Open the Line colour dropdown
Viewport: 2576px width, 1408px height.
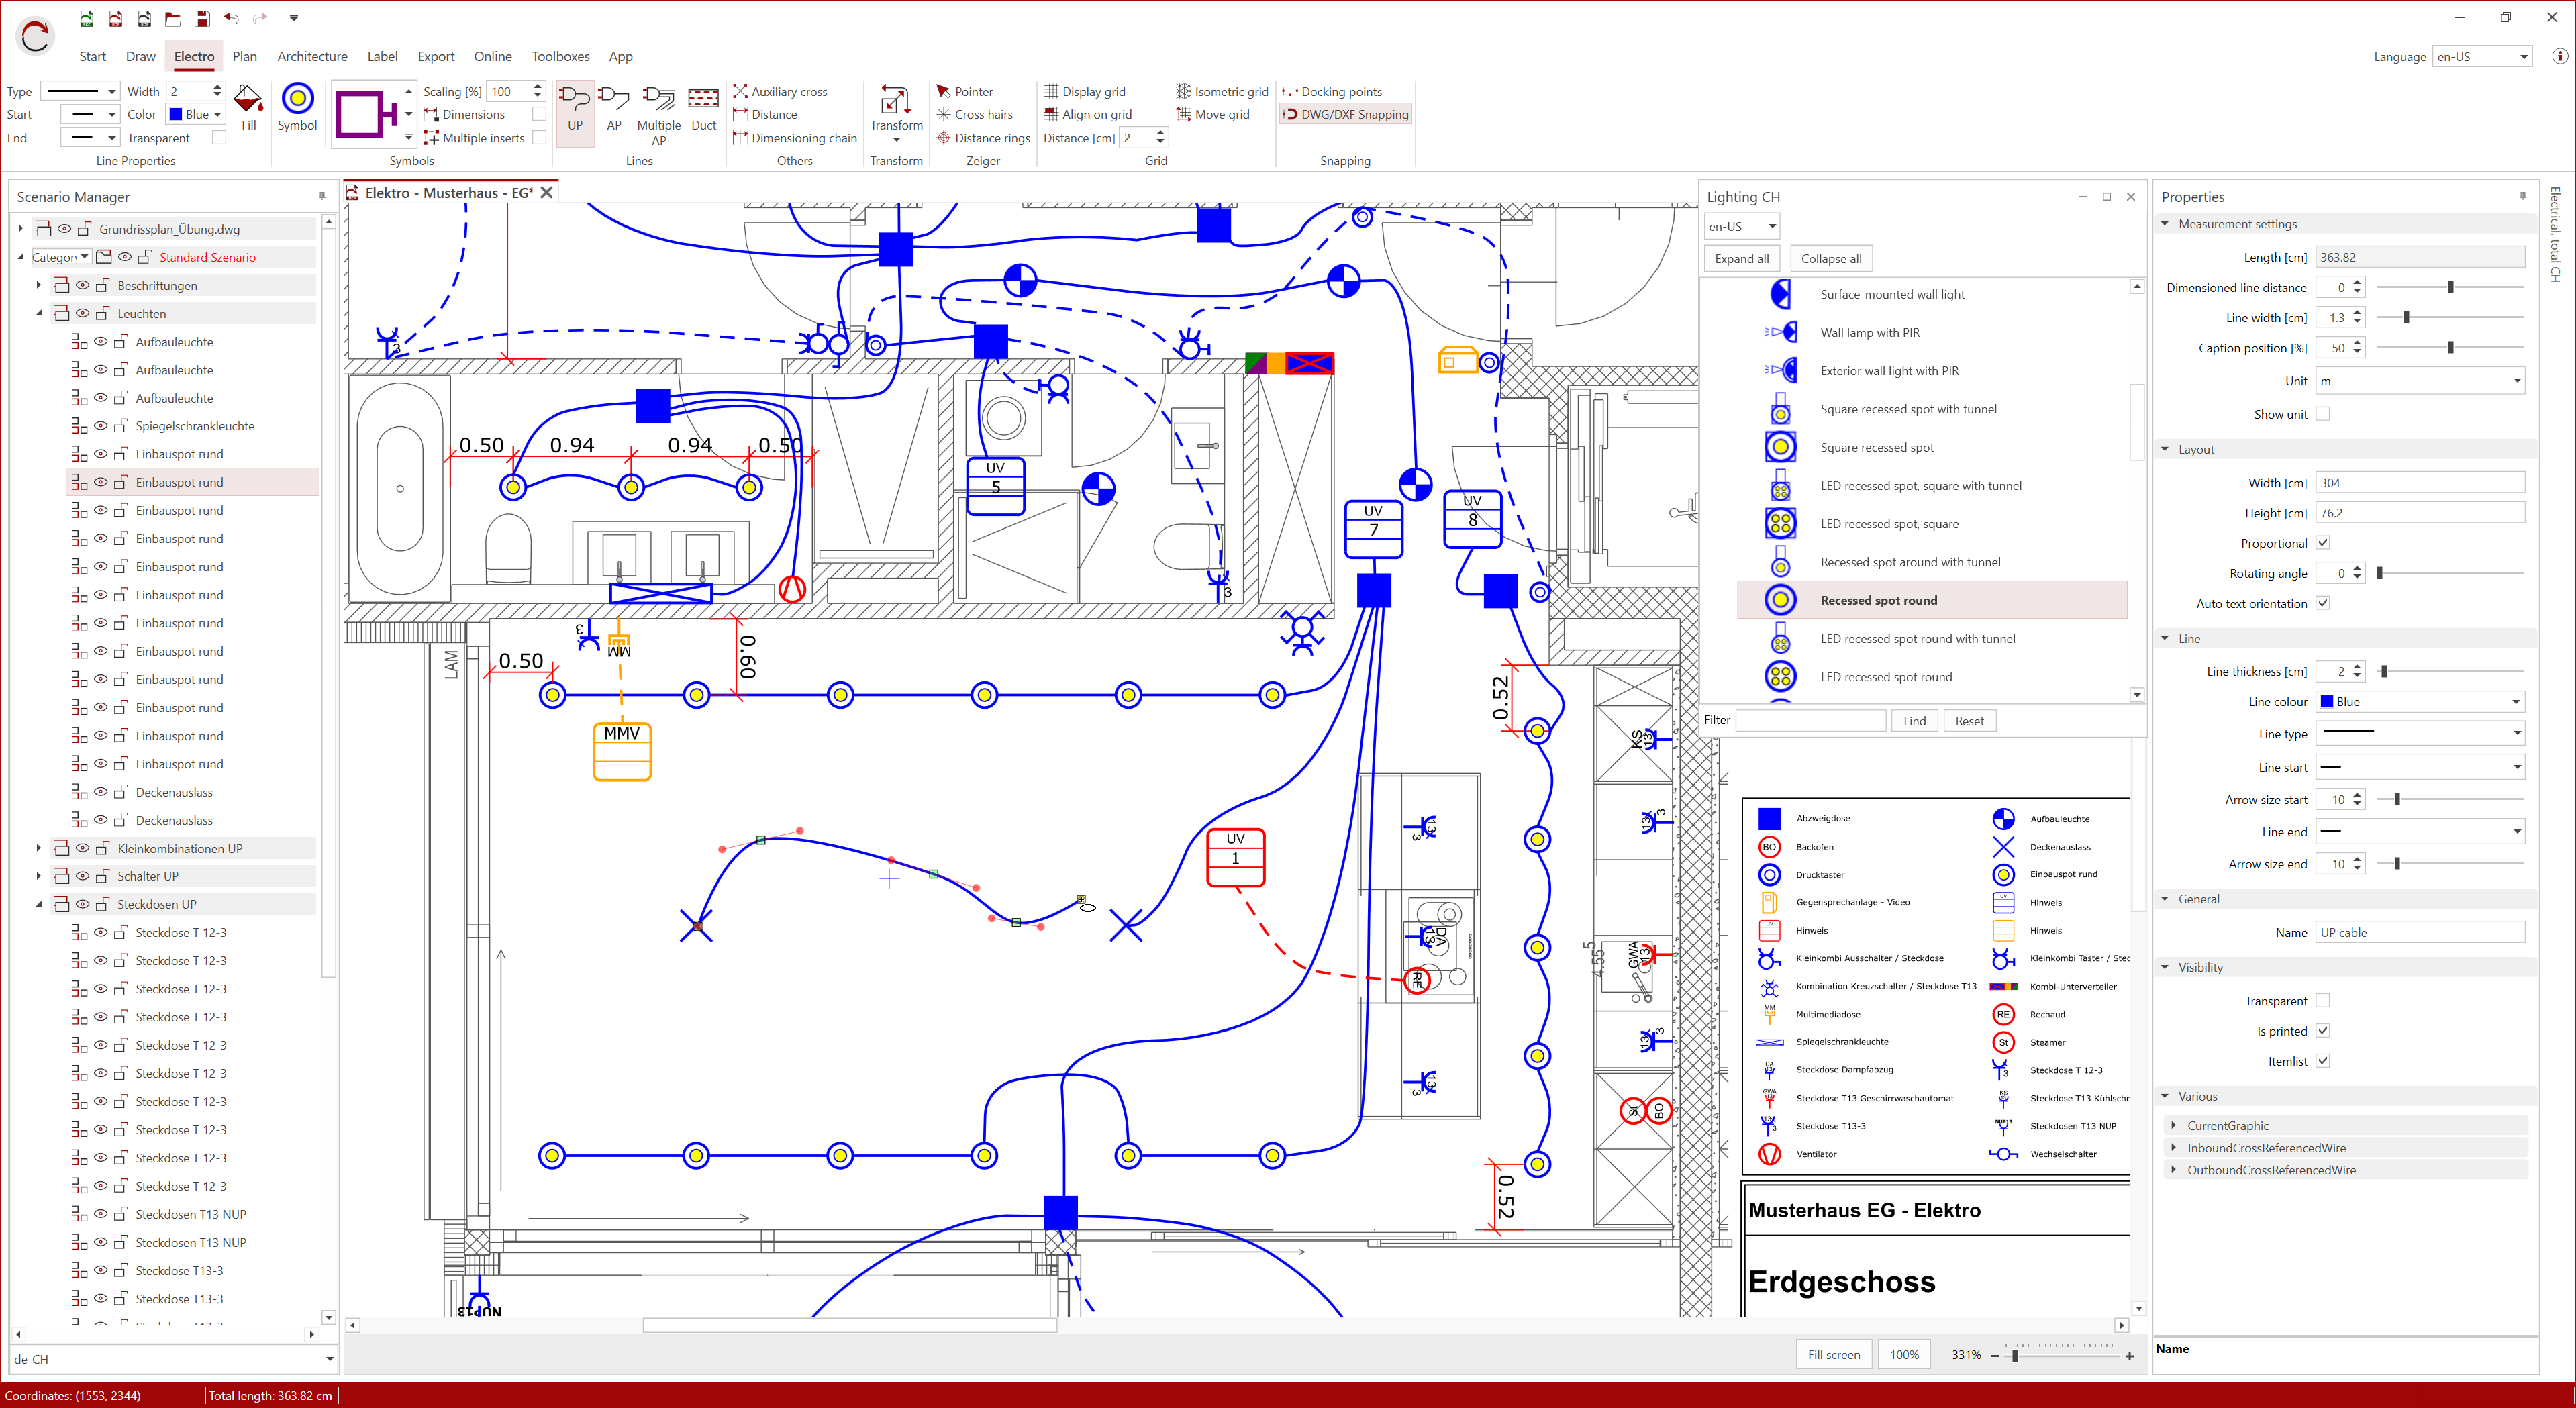click(x=2419, y=702)
